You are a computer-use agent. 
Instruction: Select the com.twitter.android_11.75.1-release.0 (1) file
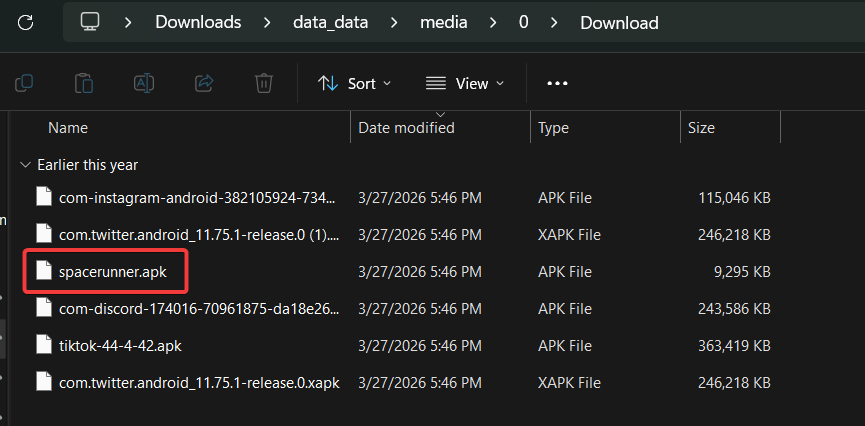point(199,235)
